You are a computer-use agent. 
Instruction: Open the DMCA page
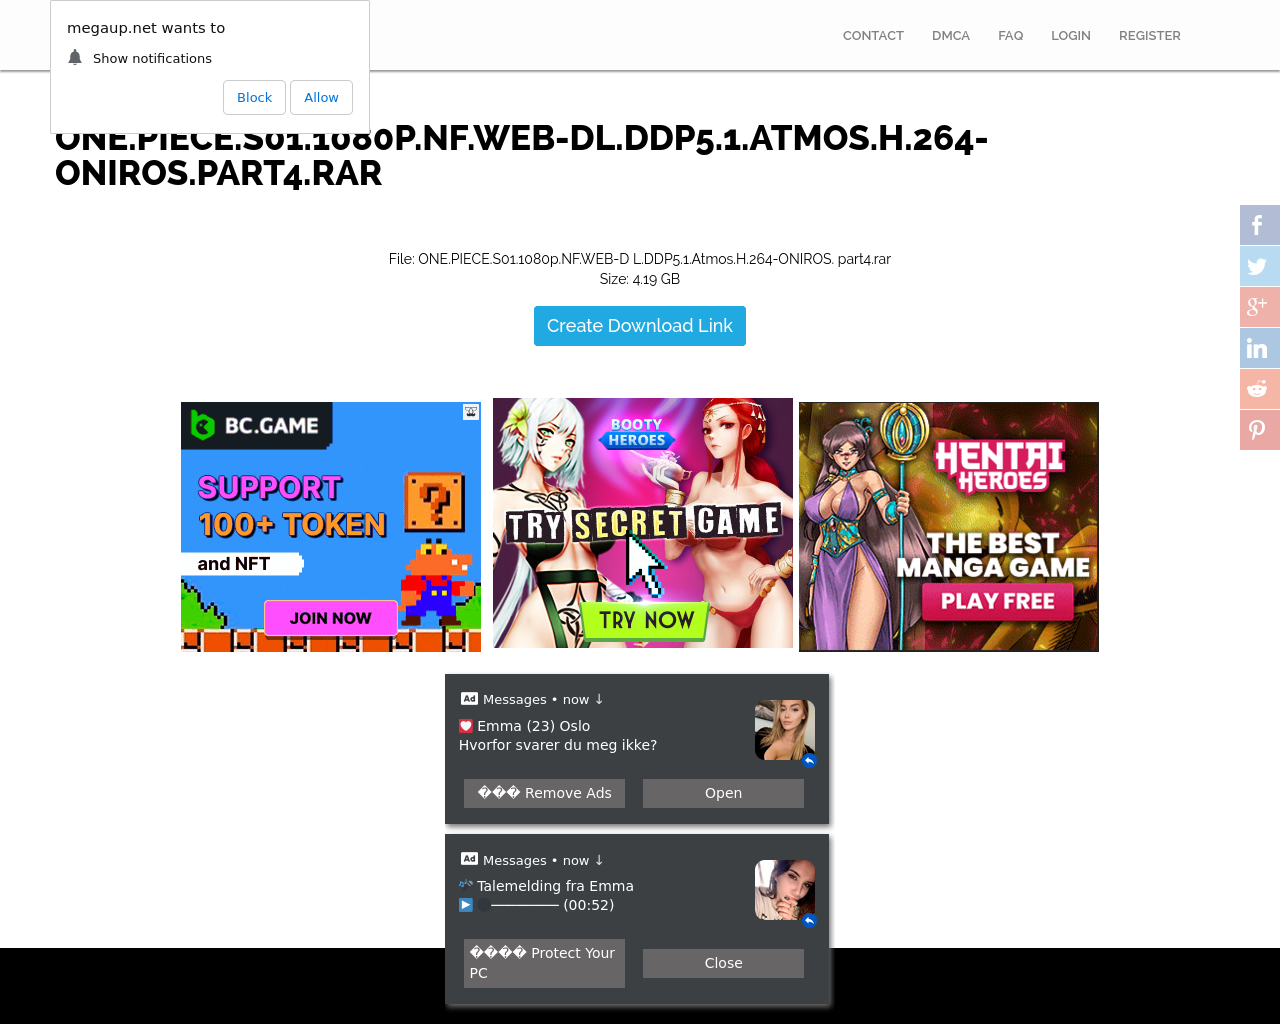click(951, 36)
